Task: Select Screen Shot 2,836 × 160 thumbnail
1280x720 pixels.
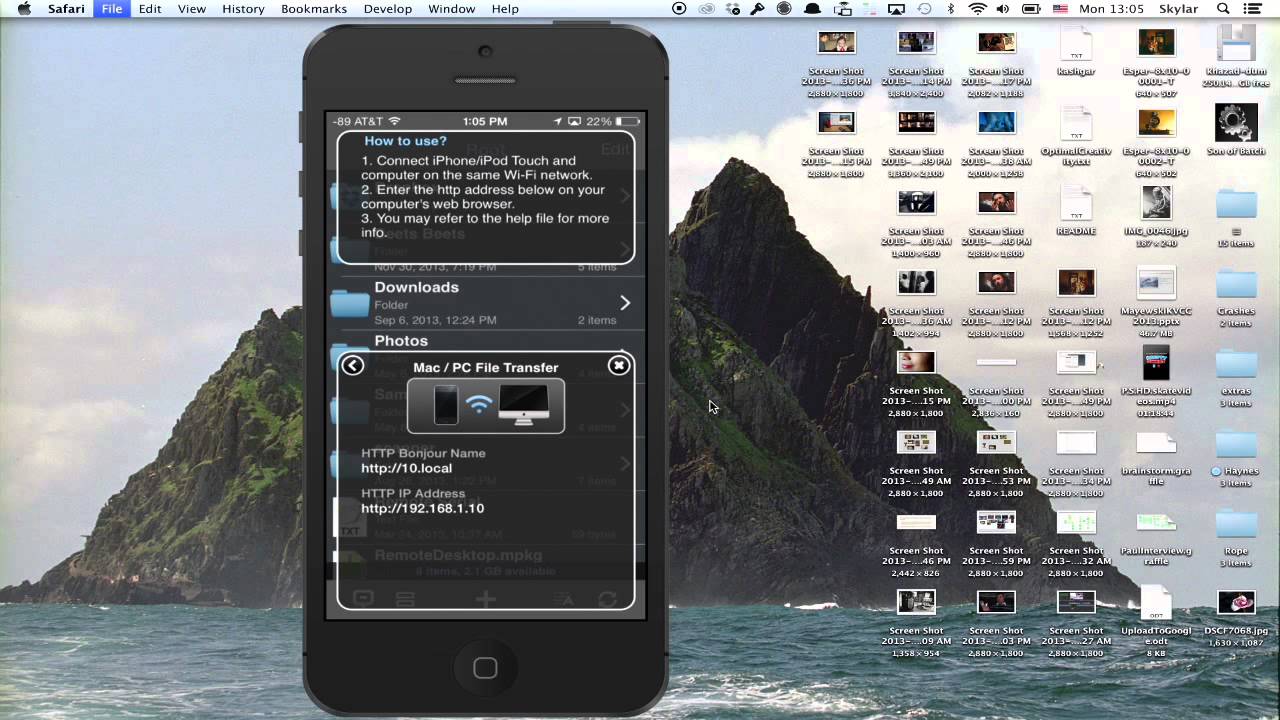Action: click(x=996, y=362)
